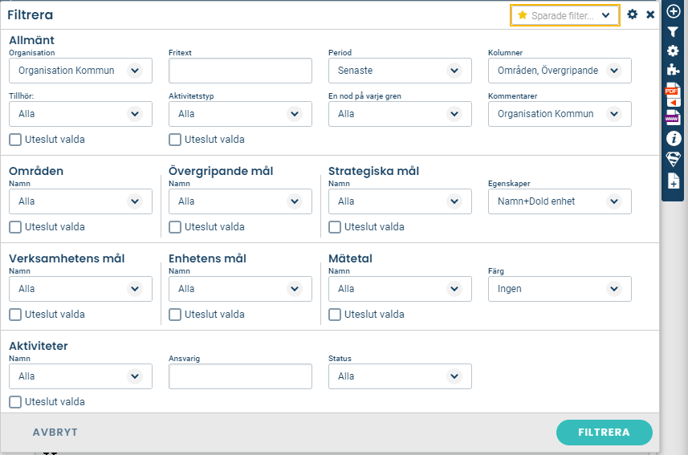Screen dimensions: 688x455
Task: Open the filter funnel icon in sidebar
Action: click(674, 31)
